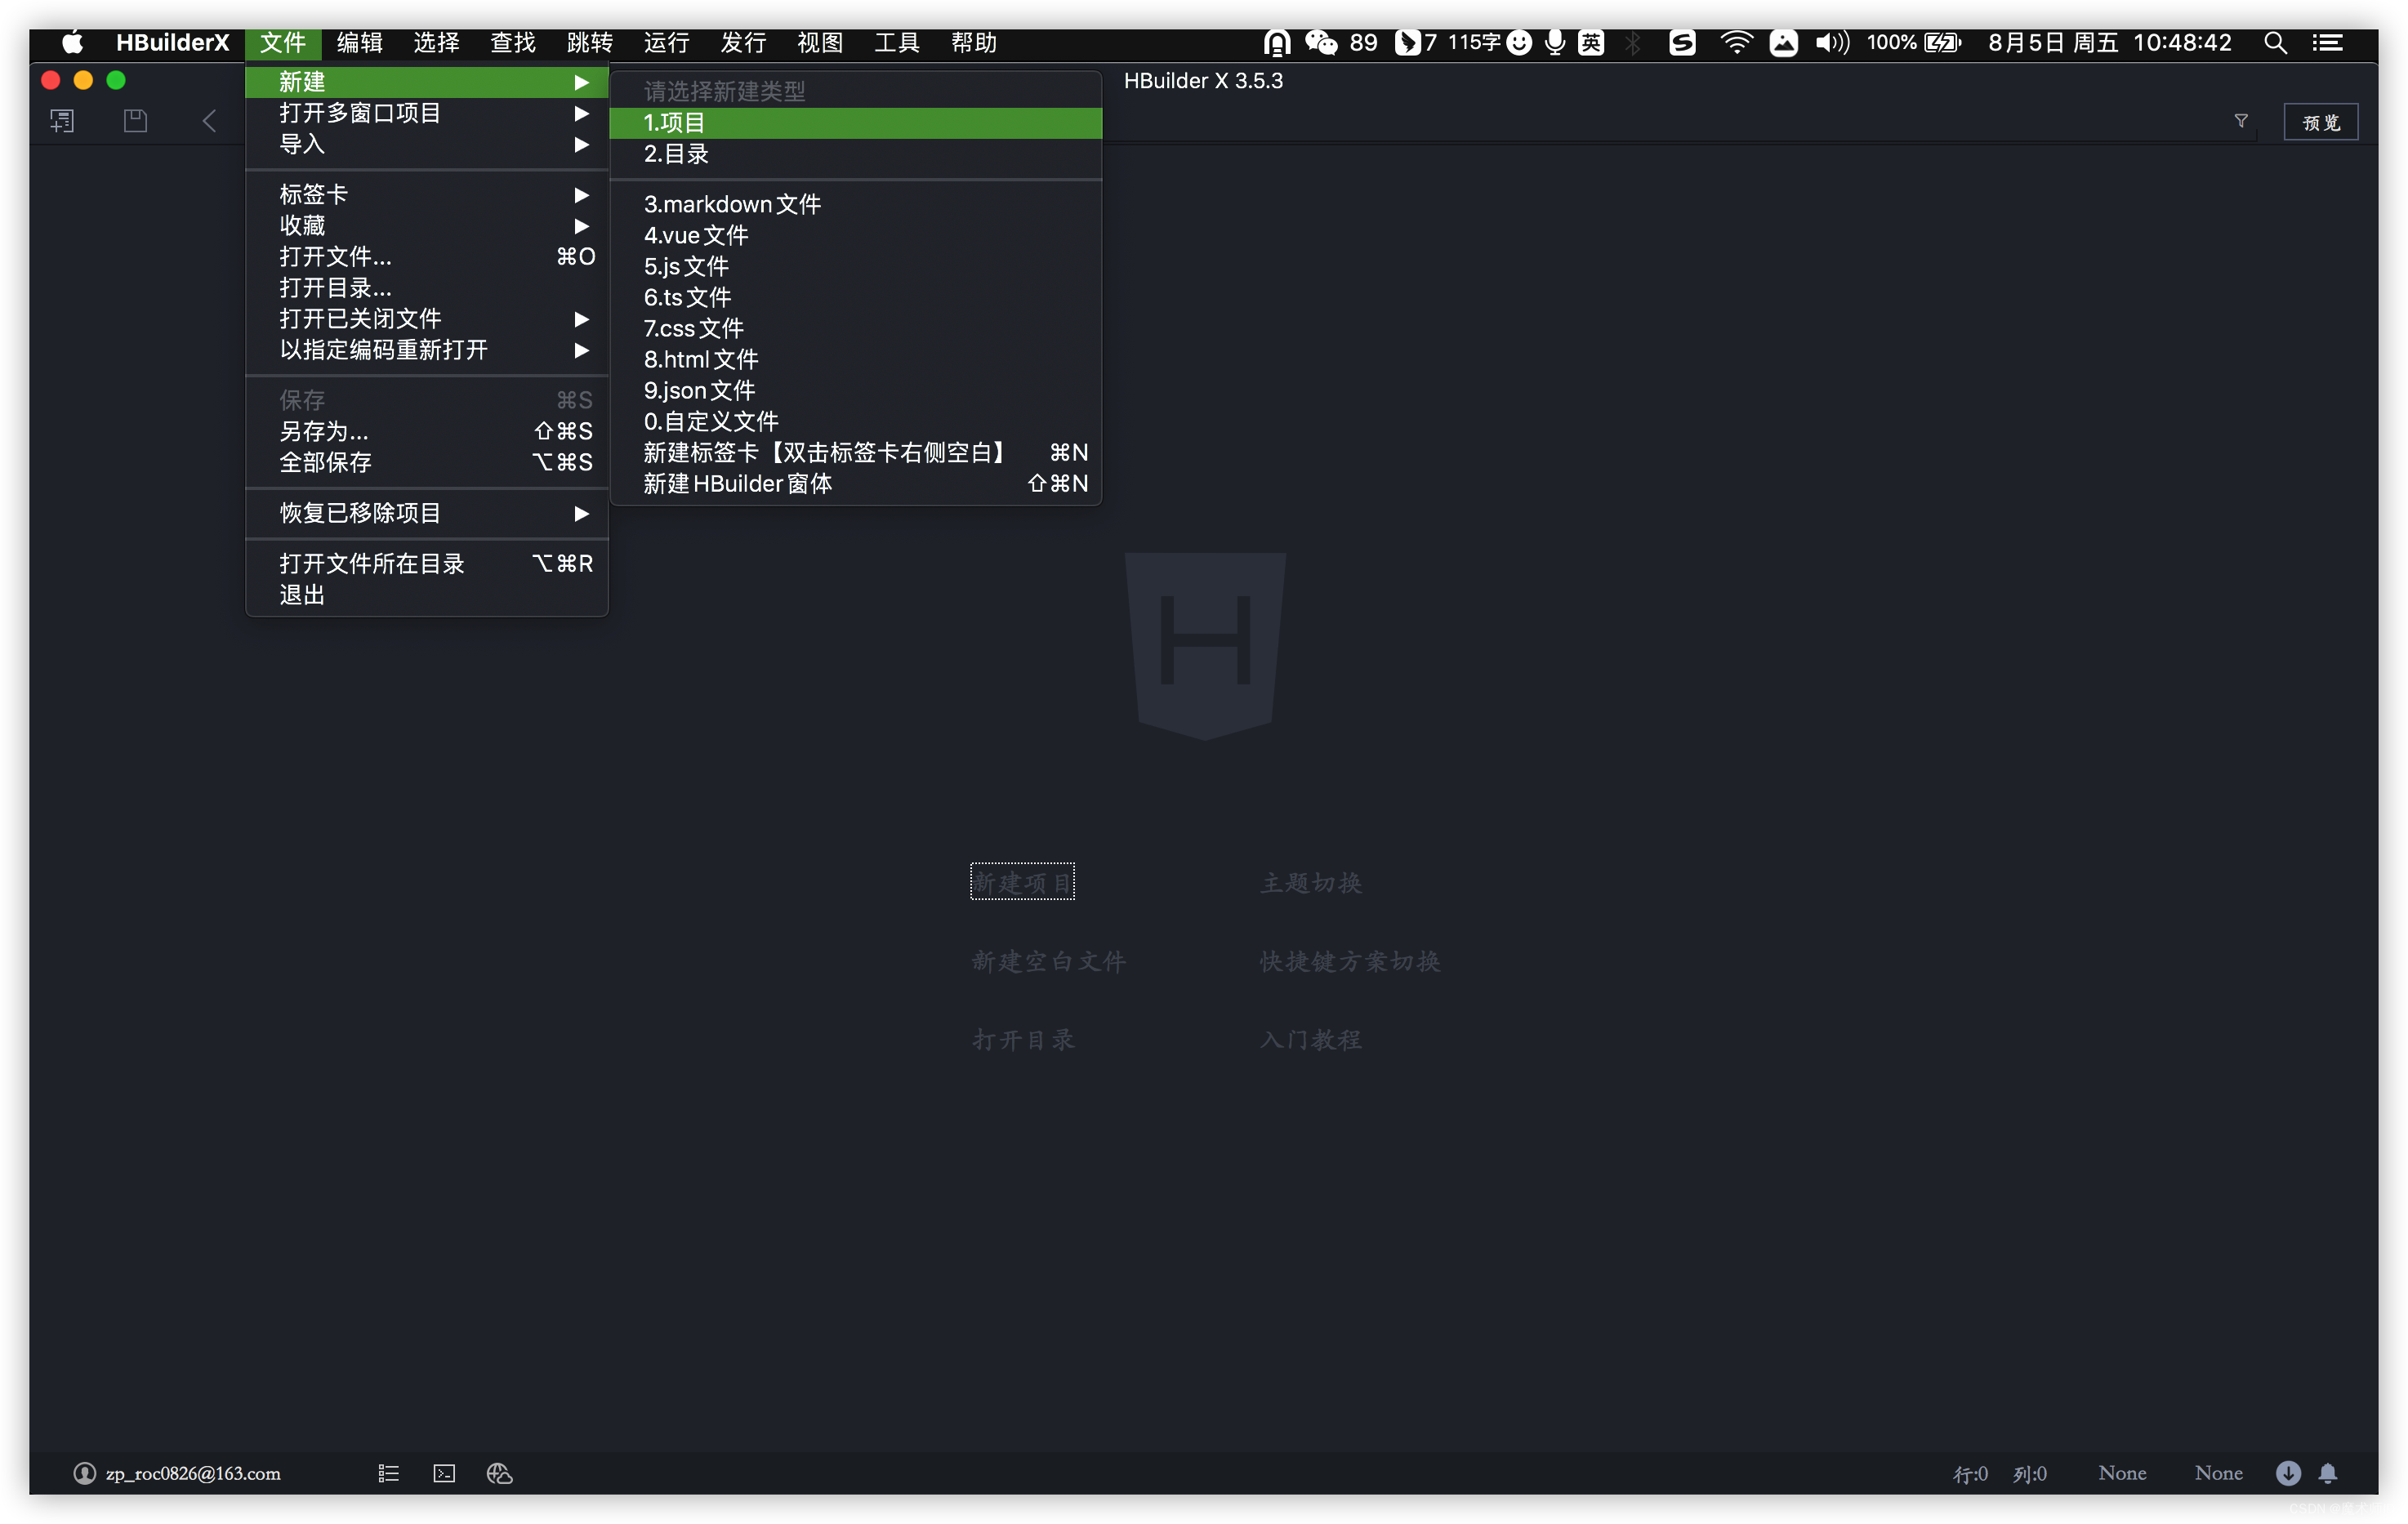
Task: Click the smiley face input method icon
Action: click(1518, 42)
